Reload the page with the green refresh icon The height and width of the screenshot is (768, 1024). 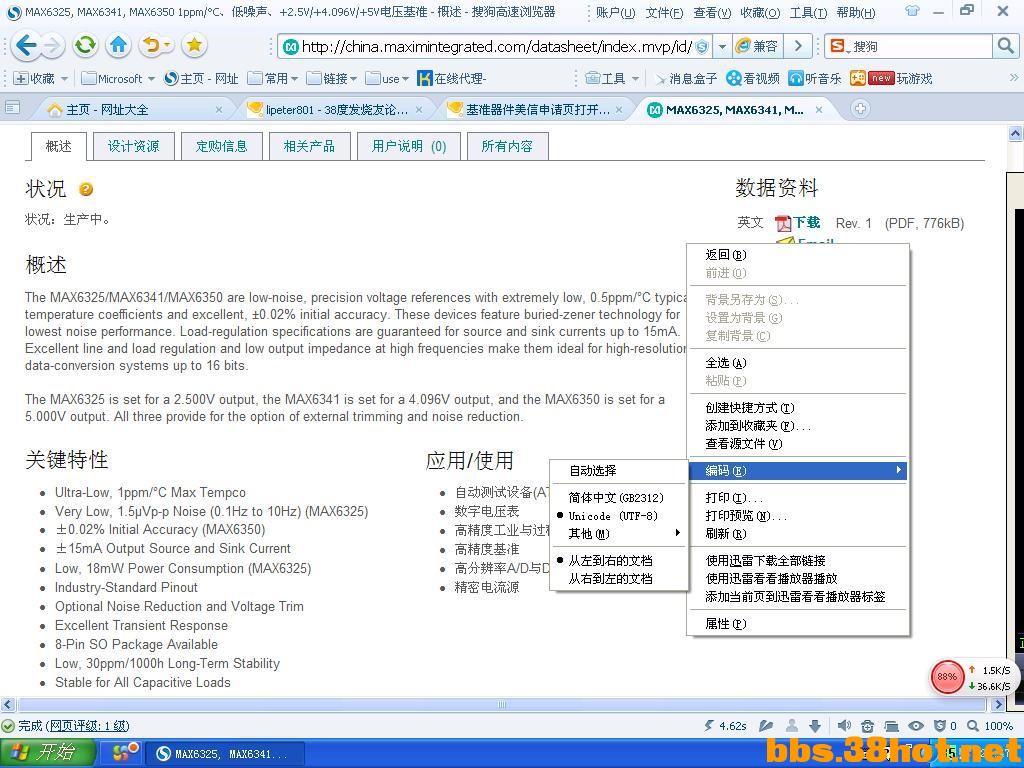pyautogui.click(x=85, y=45)
